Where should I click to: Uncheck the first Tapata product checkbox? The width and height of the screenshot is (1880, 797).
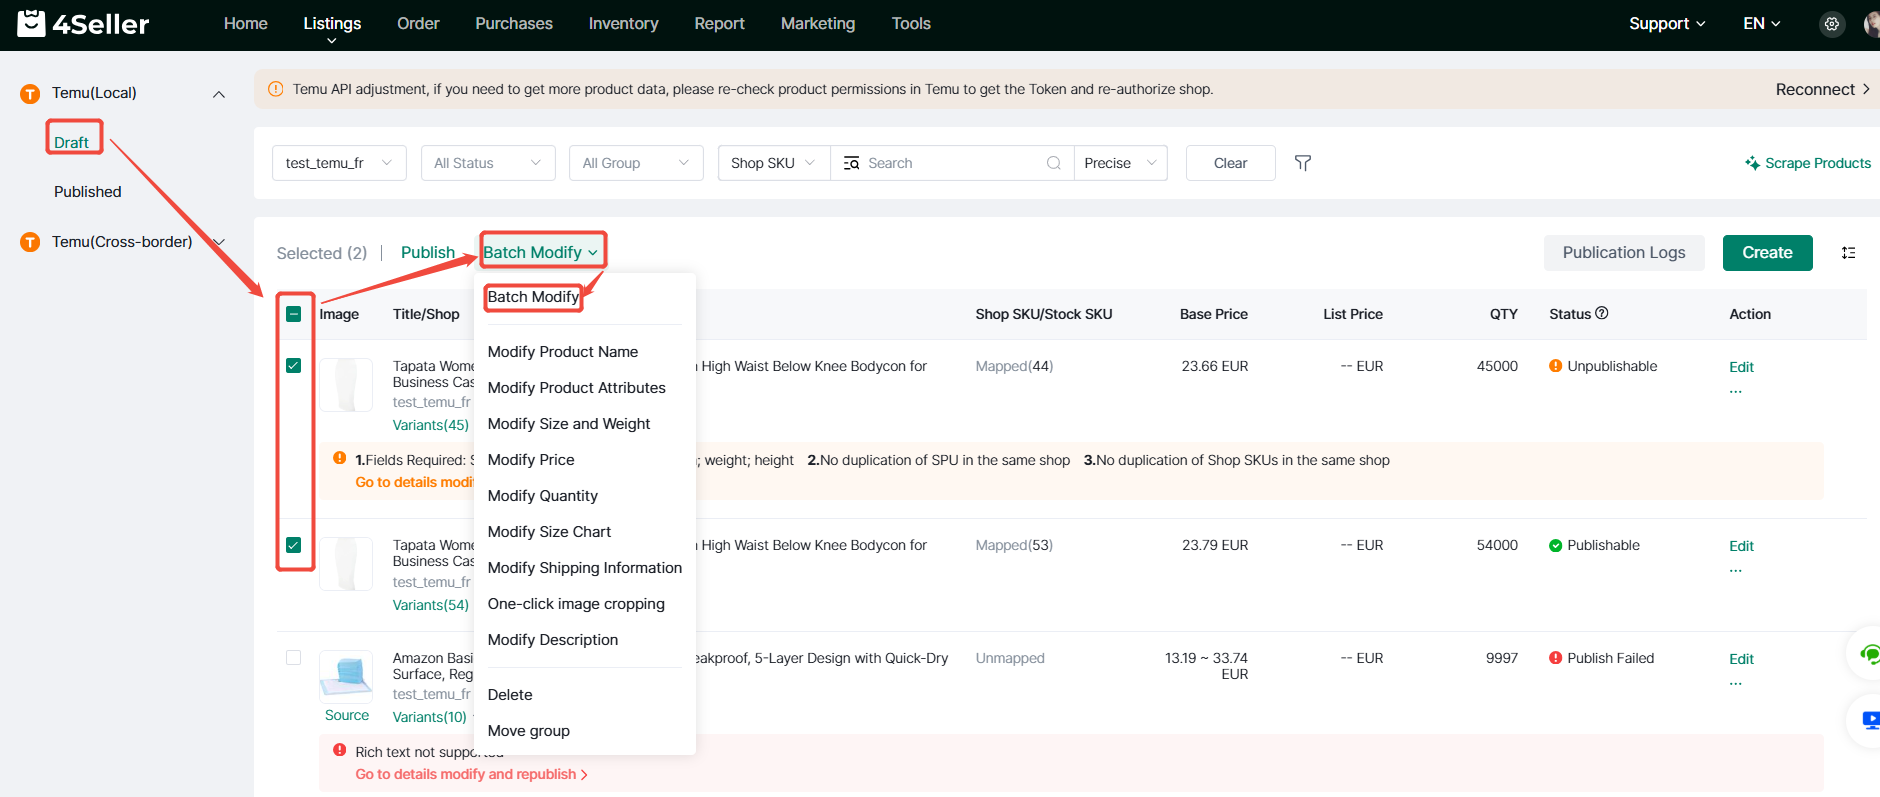293,365
